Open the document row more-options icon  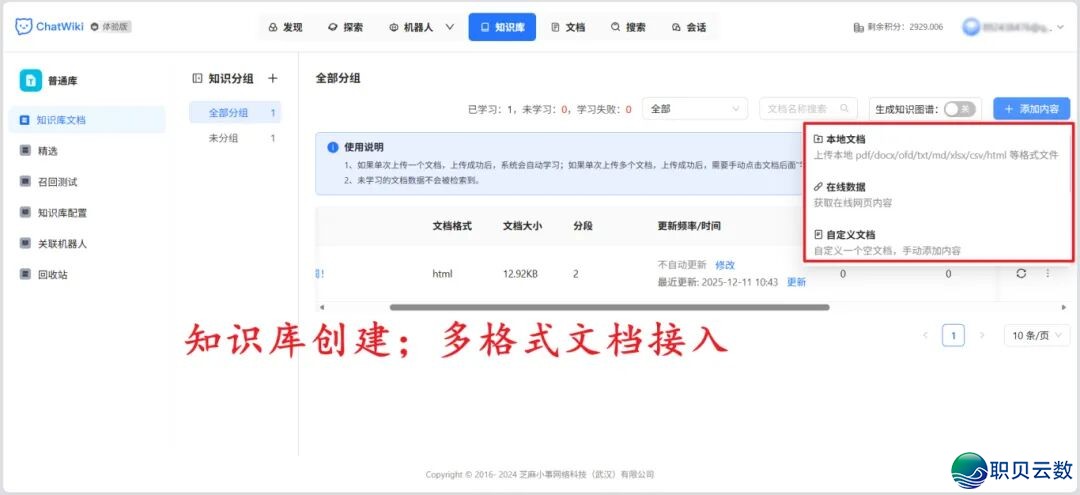(x=1048, y=273)
